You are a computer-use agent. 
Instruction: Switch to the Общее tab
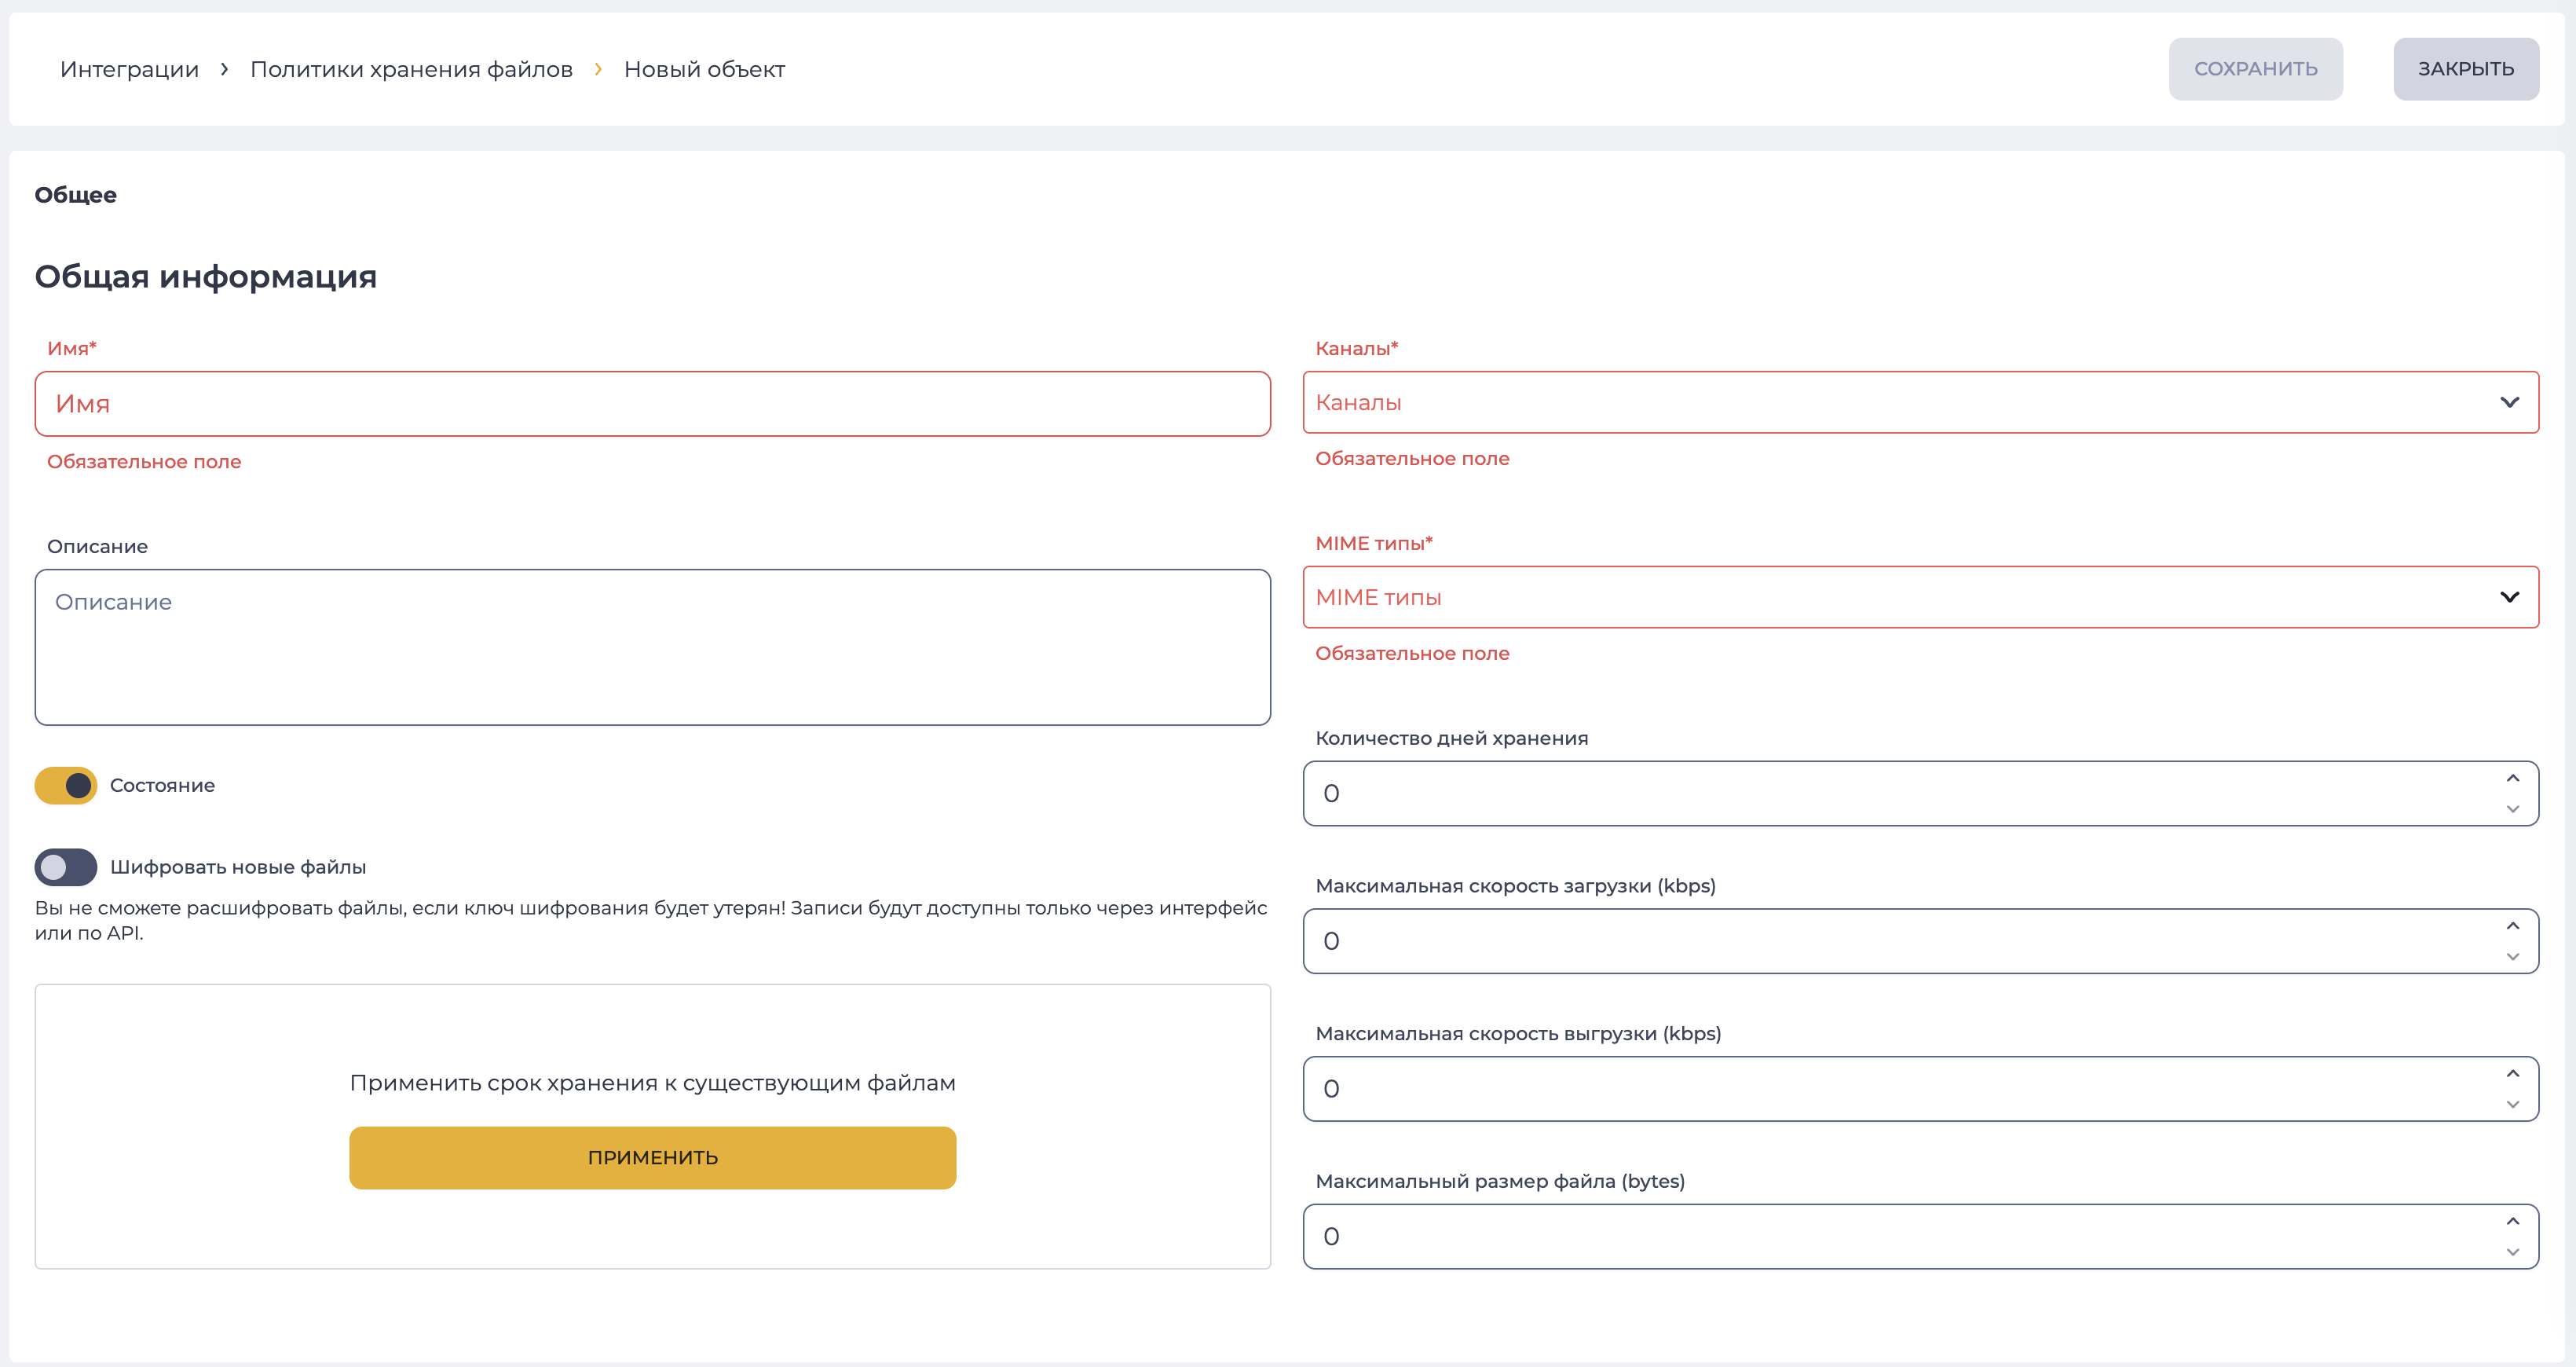(x=75, y=195)
